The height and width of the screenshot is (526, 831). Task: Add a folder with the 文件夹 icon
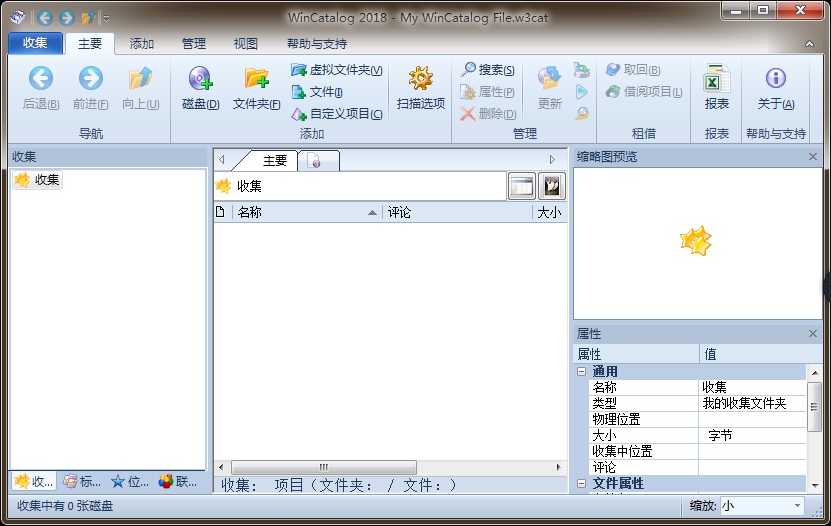257,79
